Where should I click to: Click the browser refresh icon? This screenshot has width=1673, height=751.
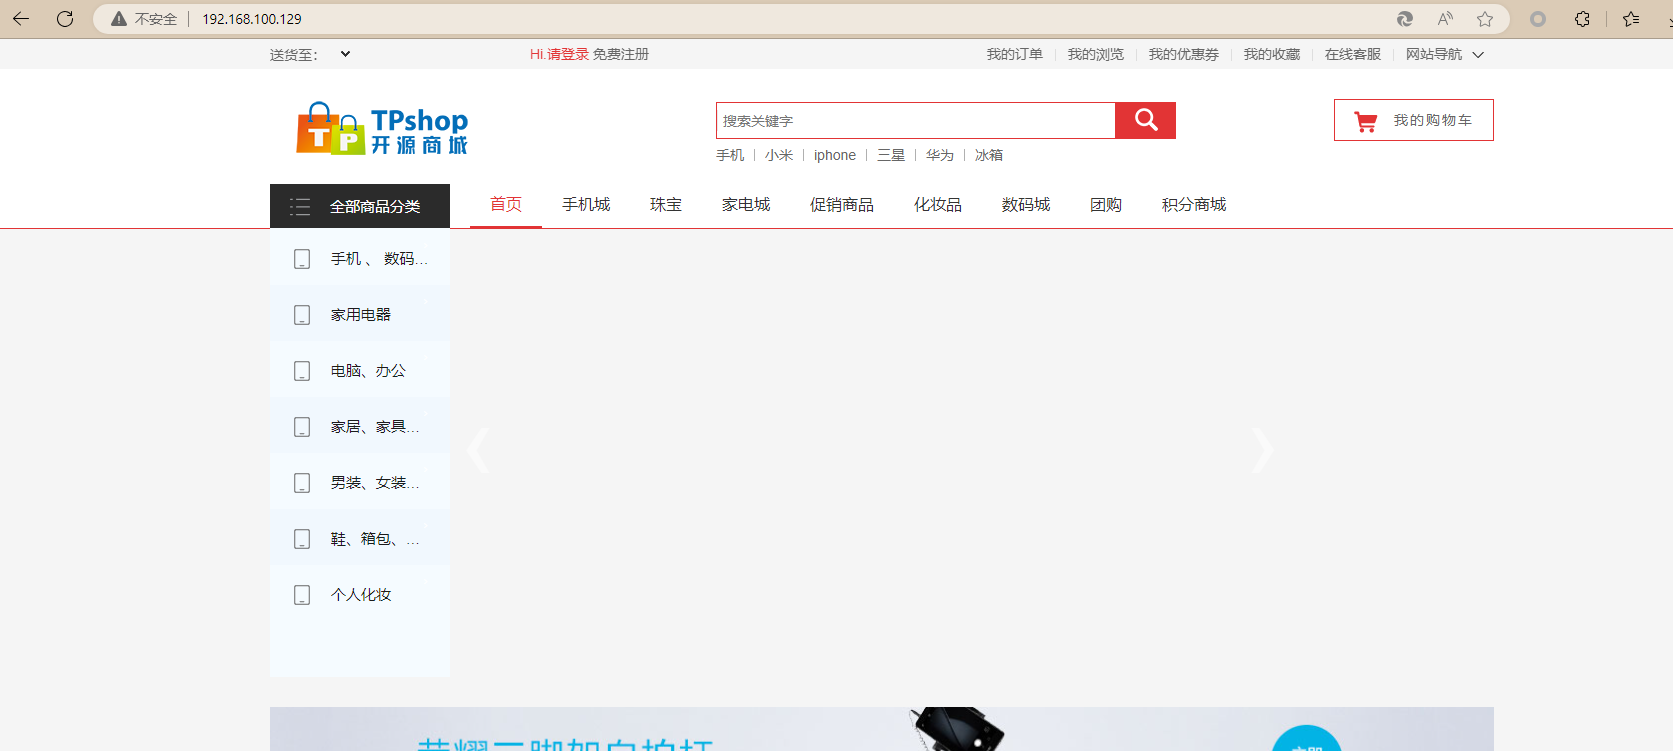[65, 19]
